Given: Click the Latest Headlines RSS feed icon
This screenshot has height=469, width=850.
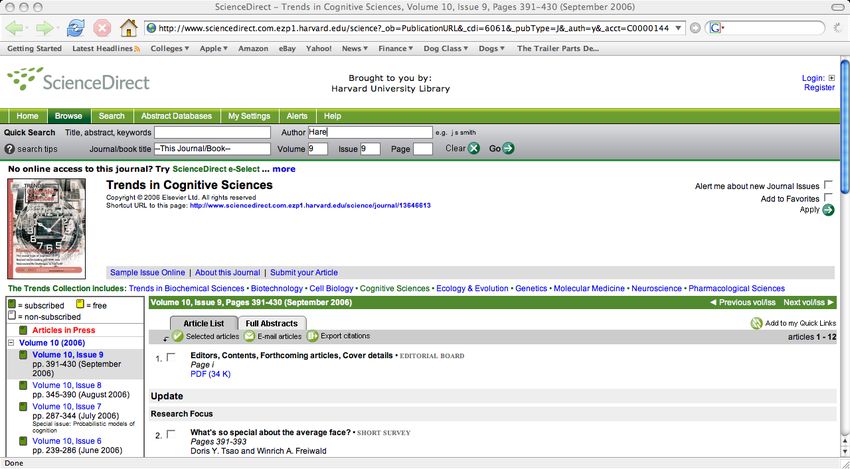Looking at the screenshot, I should [137, 49].
